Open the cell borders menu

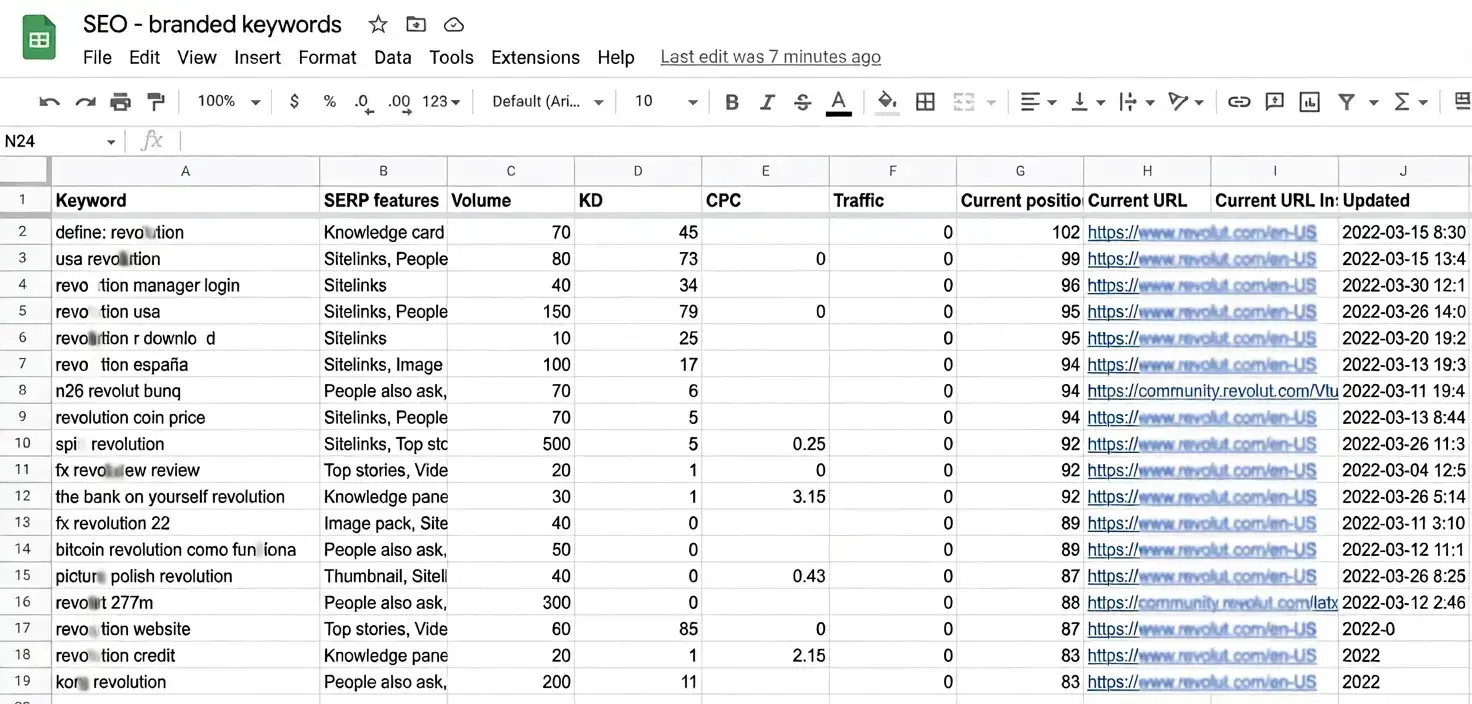point(926,101)
